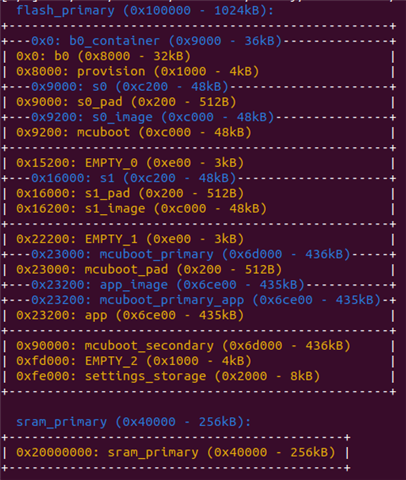Select the provision 4kB partition line
This screenshot has height=480, width=406.
pos(137,71)
